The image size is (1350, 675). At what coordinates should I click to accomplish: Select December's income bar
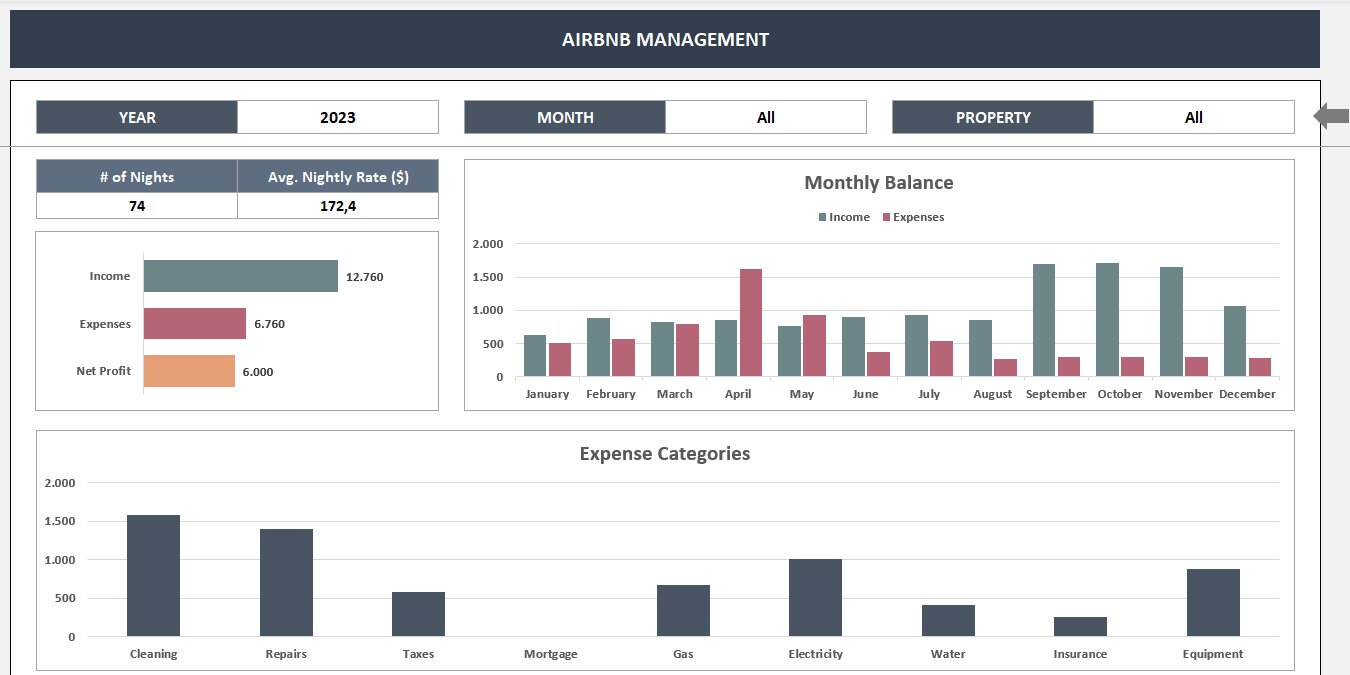coord(1235,341)
